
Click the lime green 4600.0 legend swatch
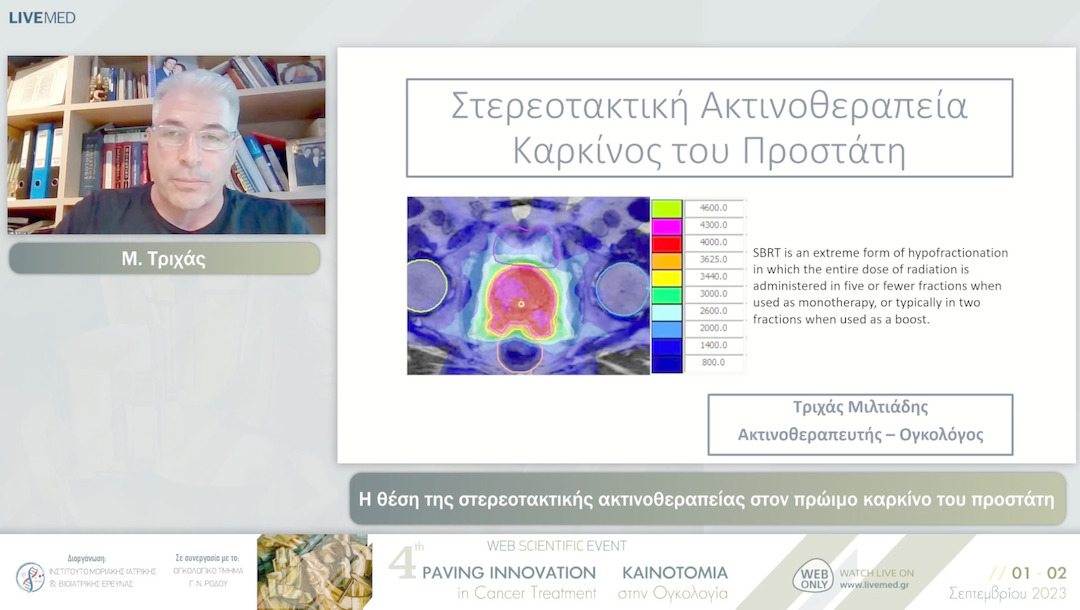tap(667, 209)
